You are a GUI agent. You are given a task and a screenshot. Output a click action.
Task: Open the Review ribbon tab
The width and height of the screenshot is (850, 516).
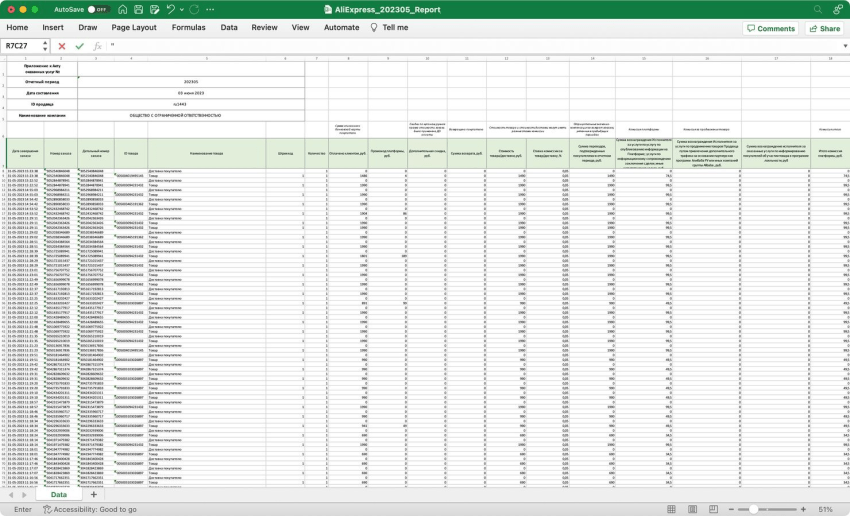coord(265,27)
